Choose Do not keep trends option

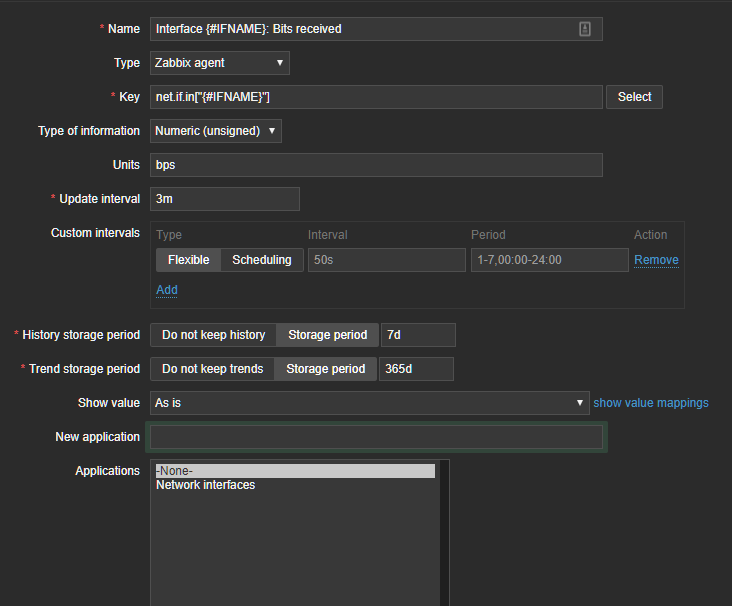(212, 369)
